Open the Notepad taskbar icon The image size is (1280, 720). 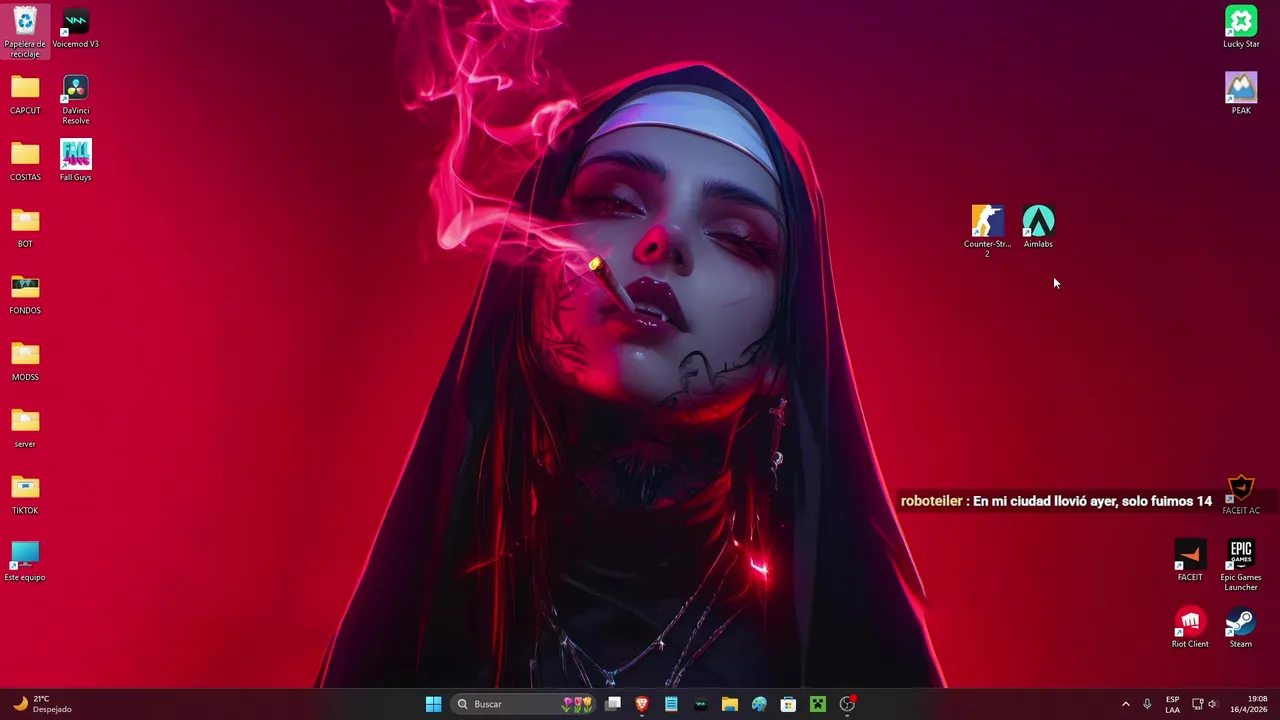pyautogui.click(x=671, y=704)
